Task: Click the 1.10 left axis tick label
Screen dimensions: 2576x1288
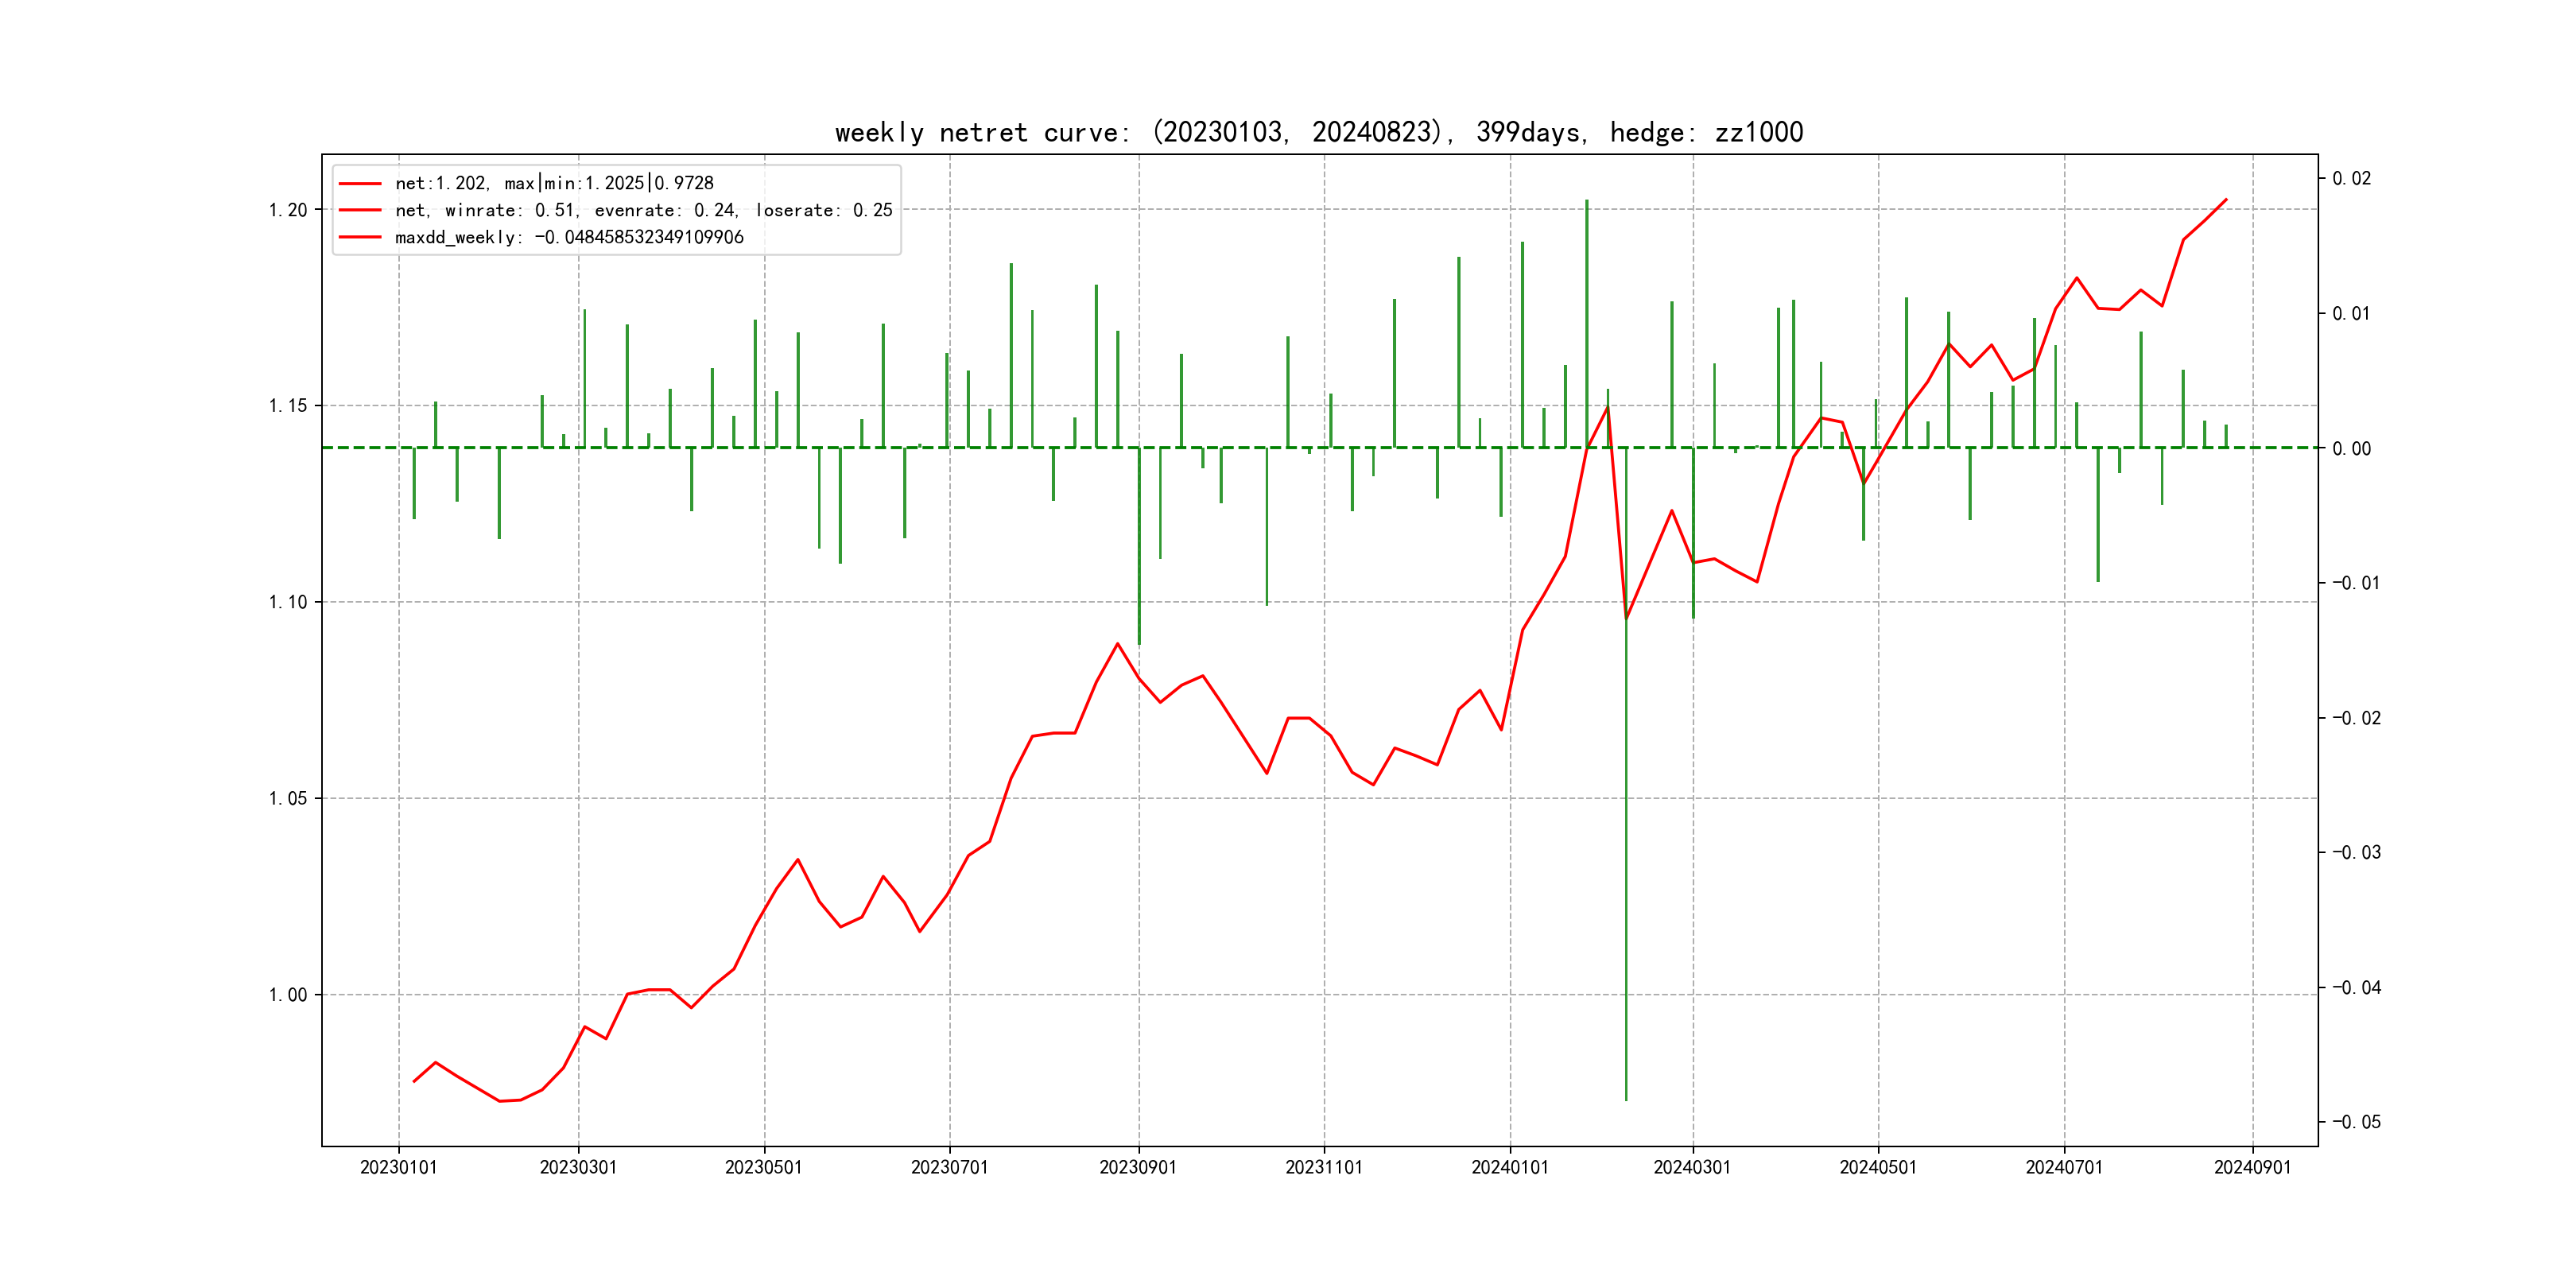Action: pos(288,602)
